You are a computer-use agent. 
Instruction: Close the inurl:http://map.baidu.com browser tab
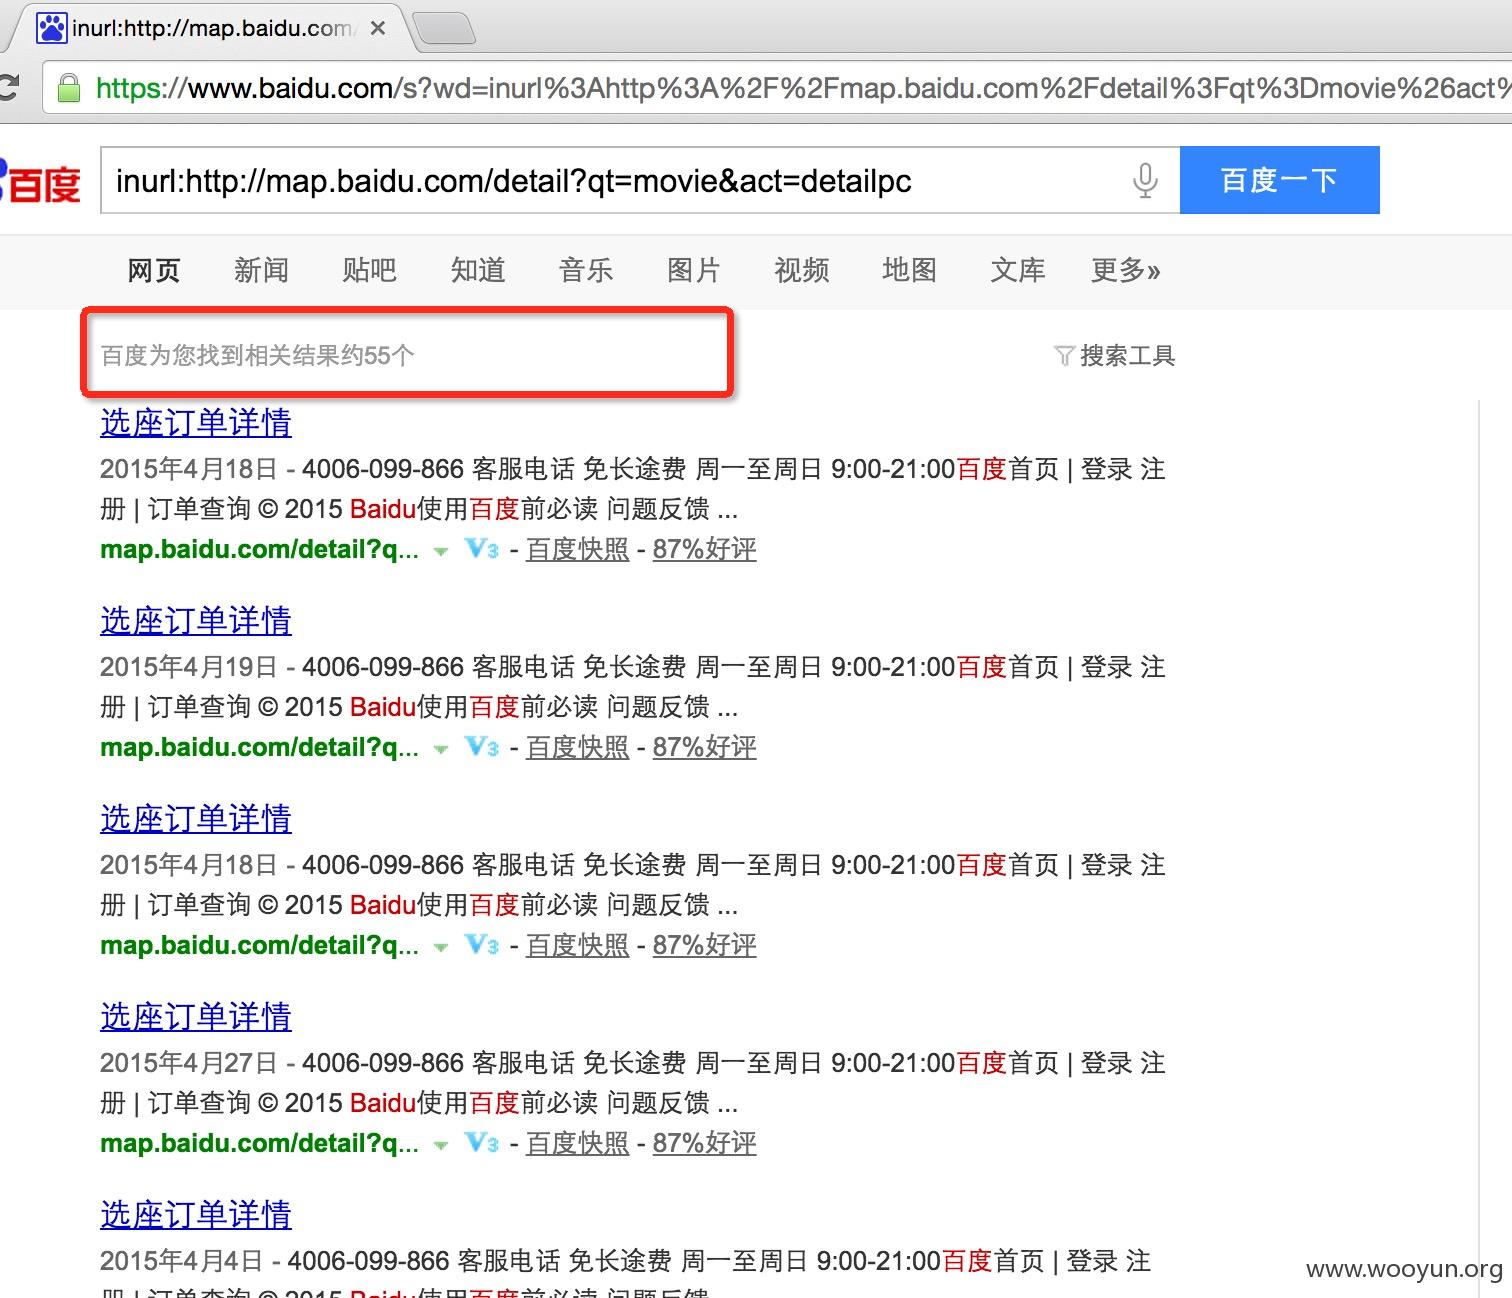tap(378, 29)
